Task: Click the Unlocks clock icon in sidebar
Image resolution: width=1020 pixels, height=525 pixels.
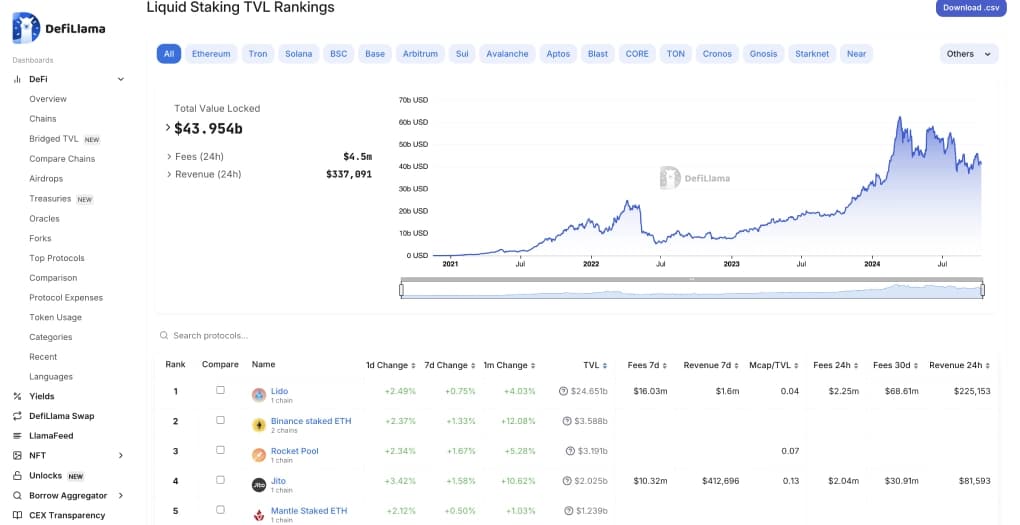Action: click(x=17, y=476)
